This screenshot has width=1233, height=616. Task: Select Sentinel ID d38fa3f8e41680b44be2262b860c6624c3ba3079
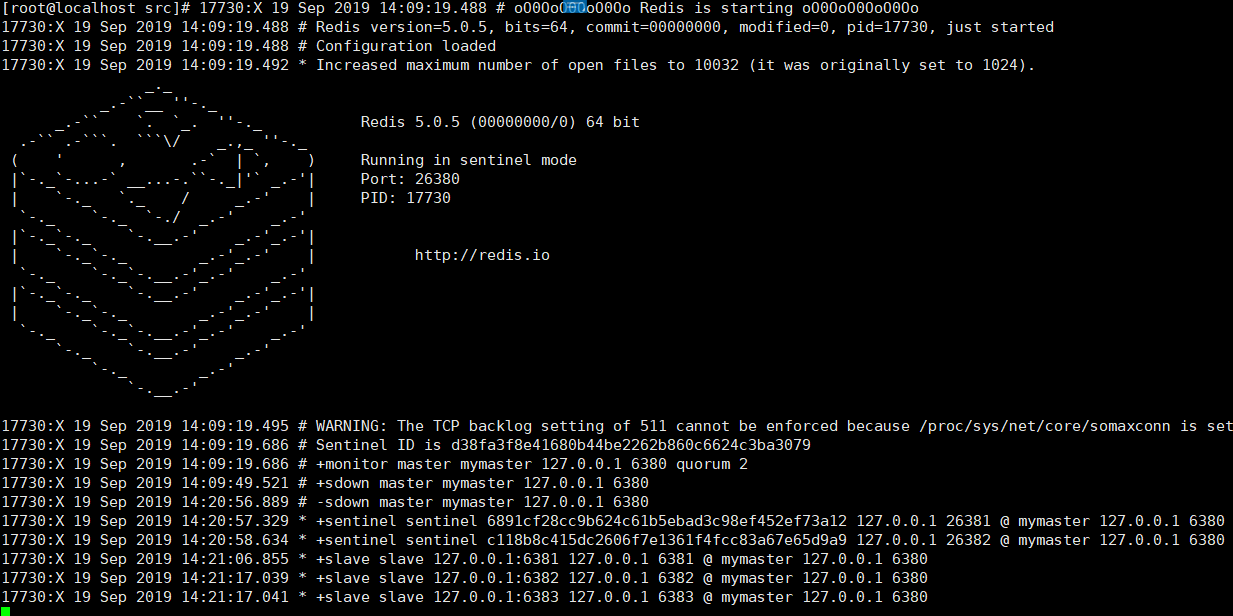631,445
